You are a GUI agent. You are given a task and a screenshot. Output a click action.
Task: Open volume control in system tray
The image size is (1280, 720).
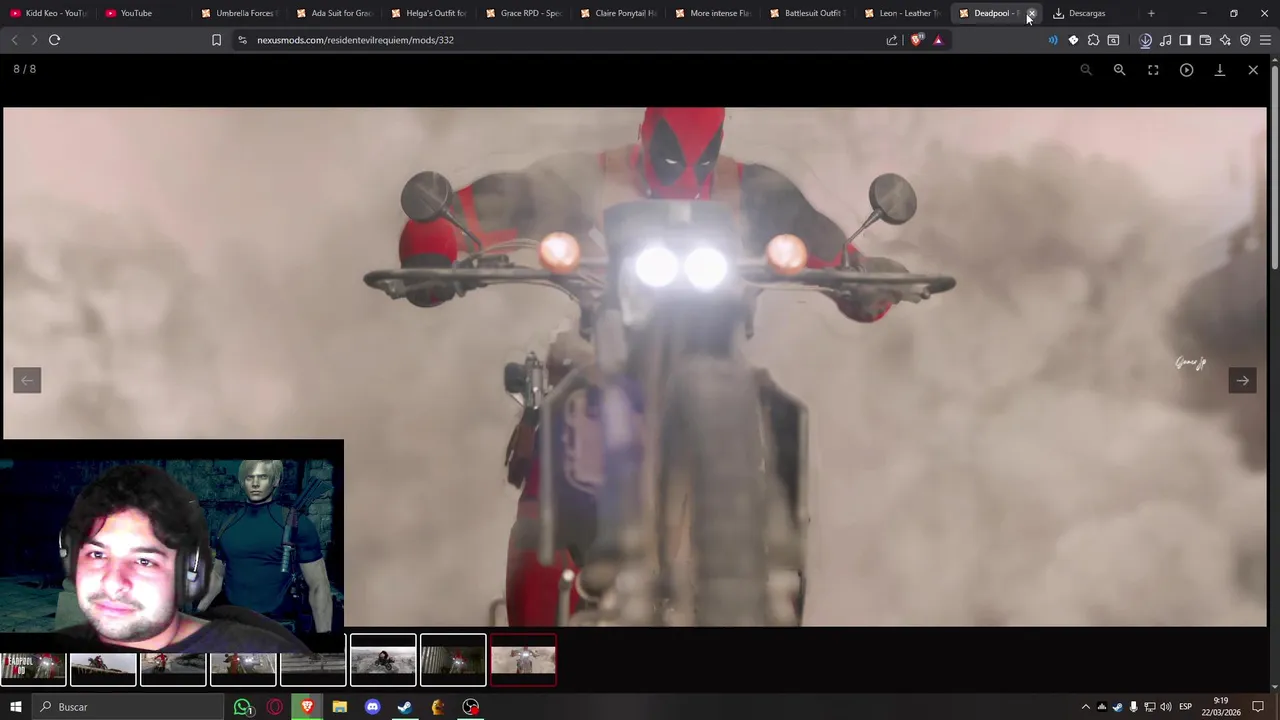(1166, 707)
